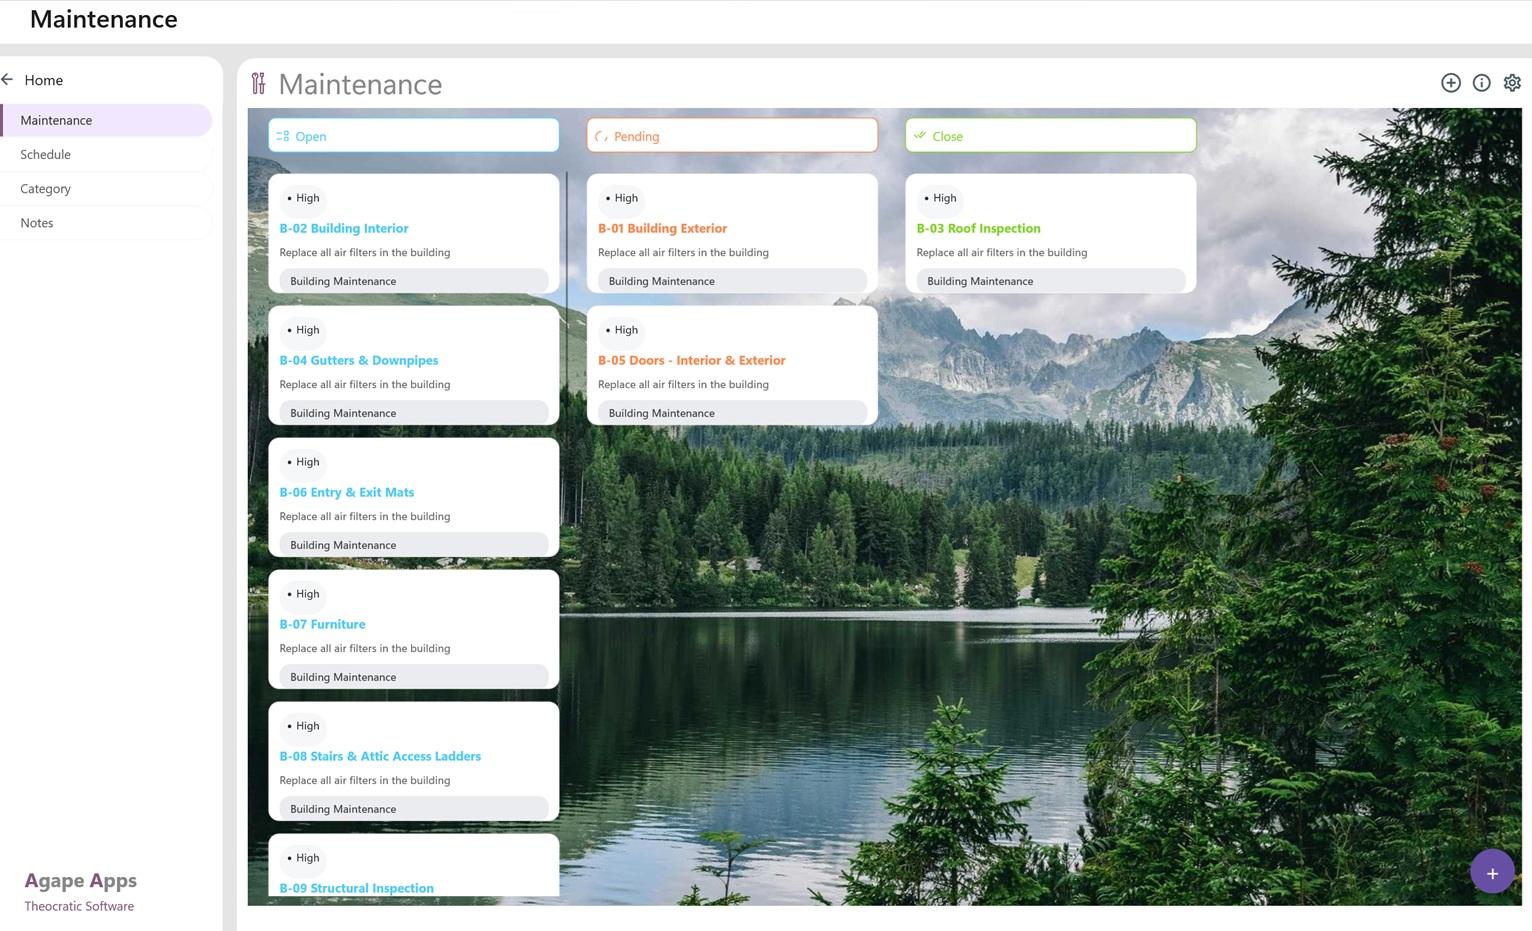
Task: Click the High priority badge on B-04 card
Action: coord(304,330)
